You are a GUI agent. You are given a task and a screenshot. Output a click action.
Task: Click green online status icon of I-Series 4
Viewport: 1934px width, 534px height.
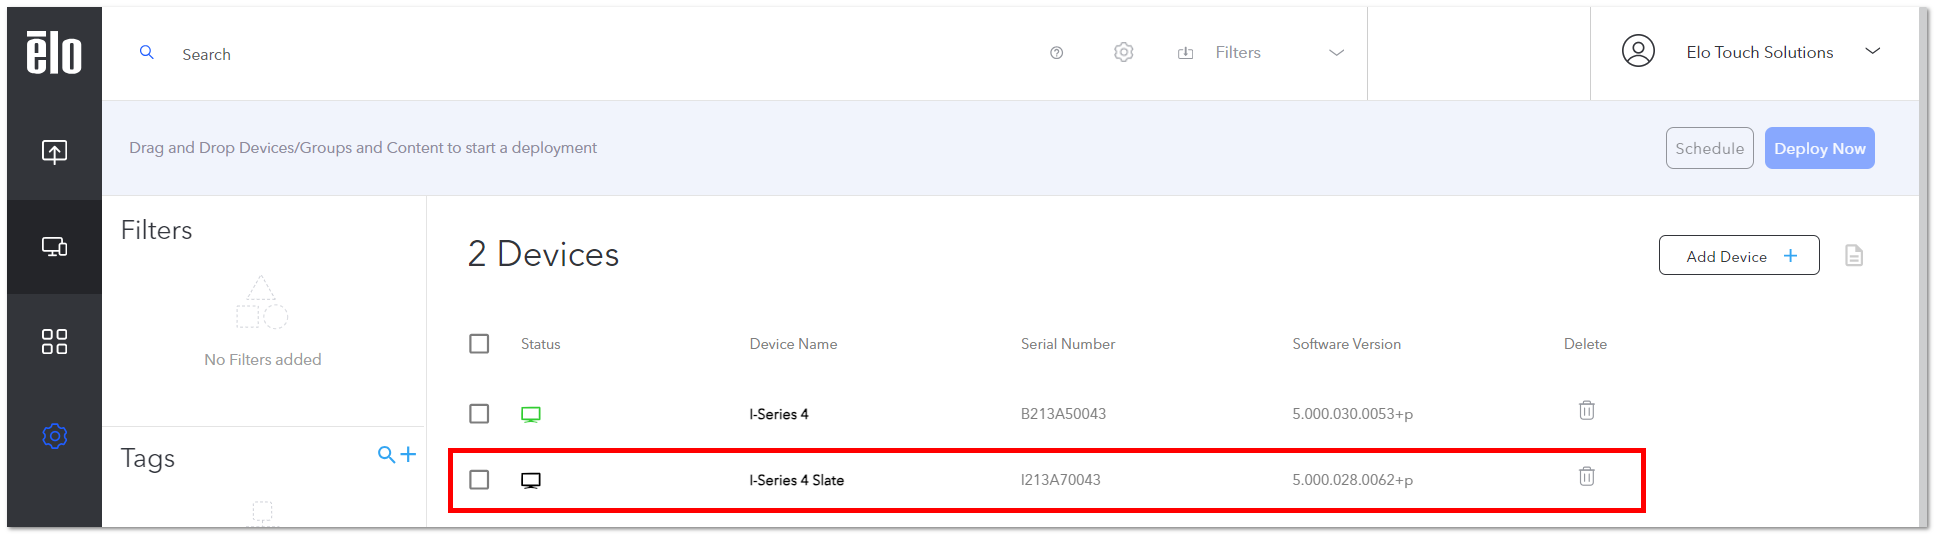(531, 414)
